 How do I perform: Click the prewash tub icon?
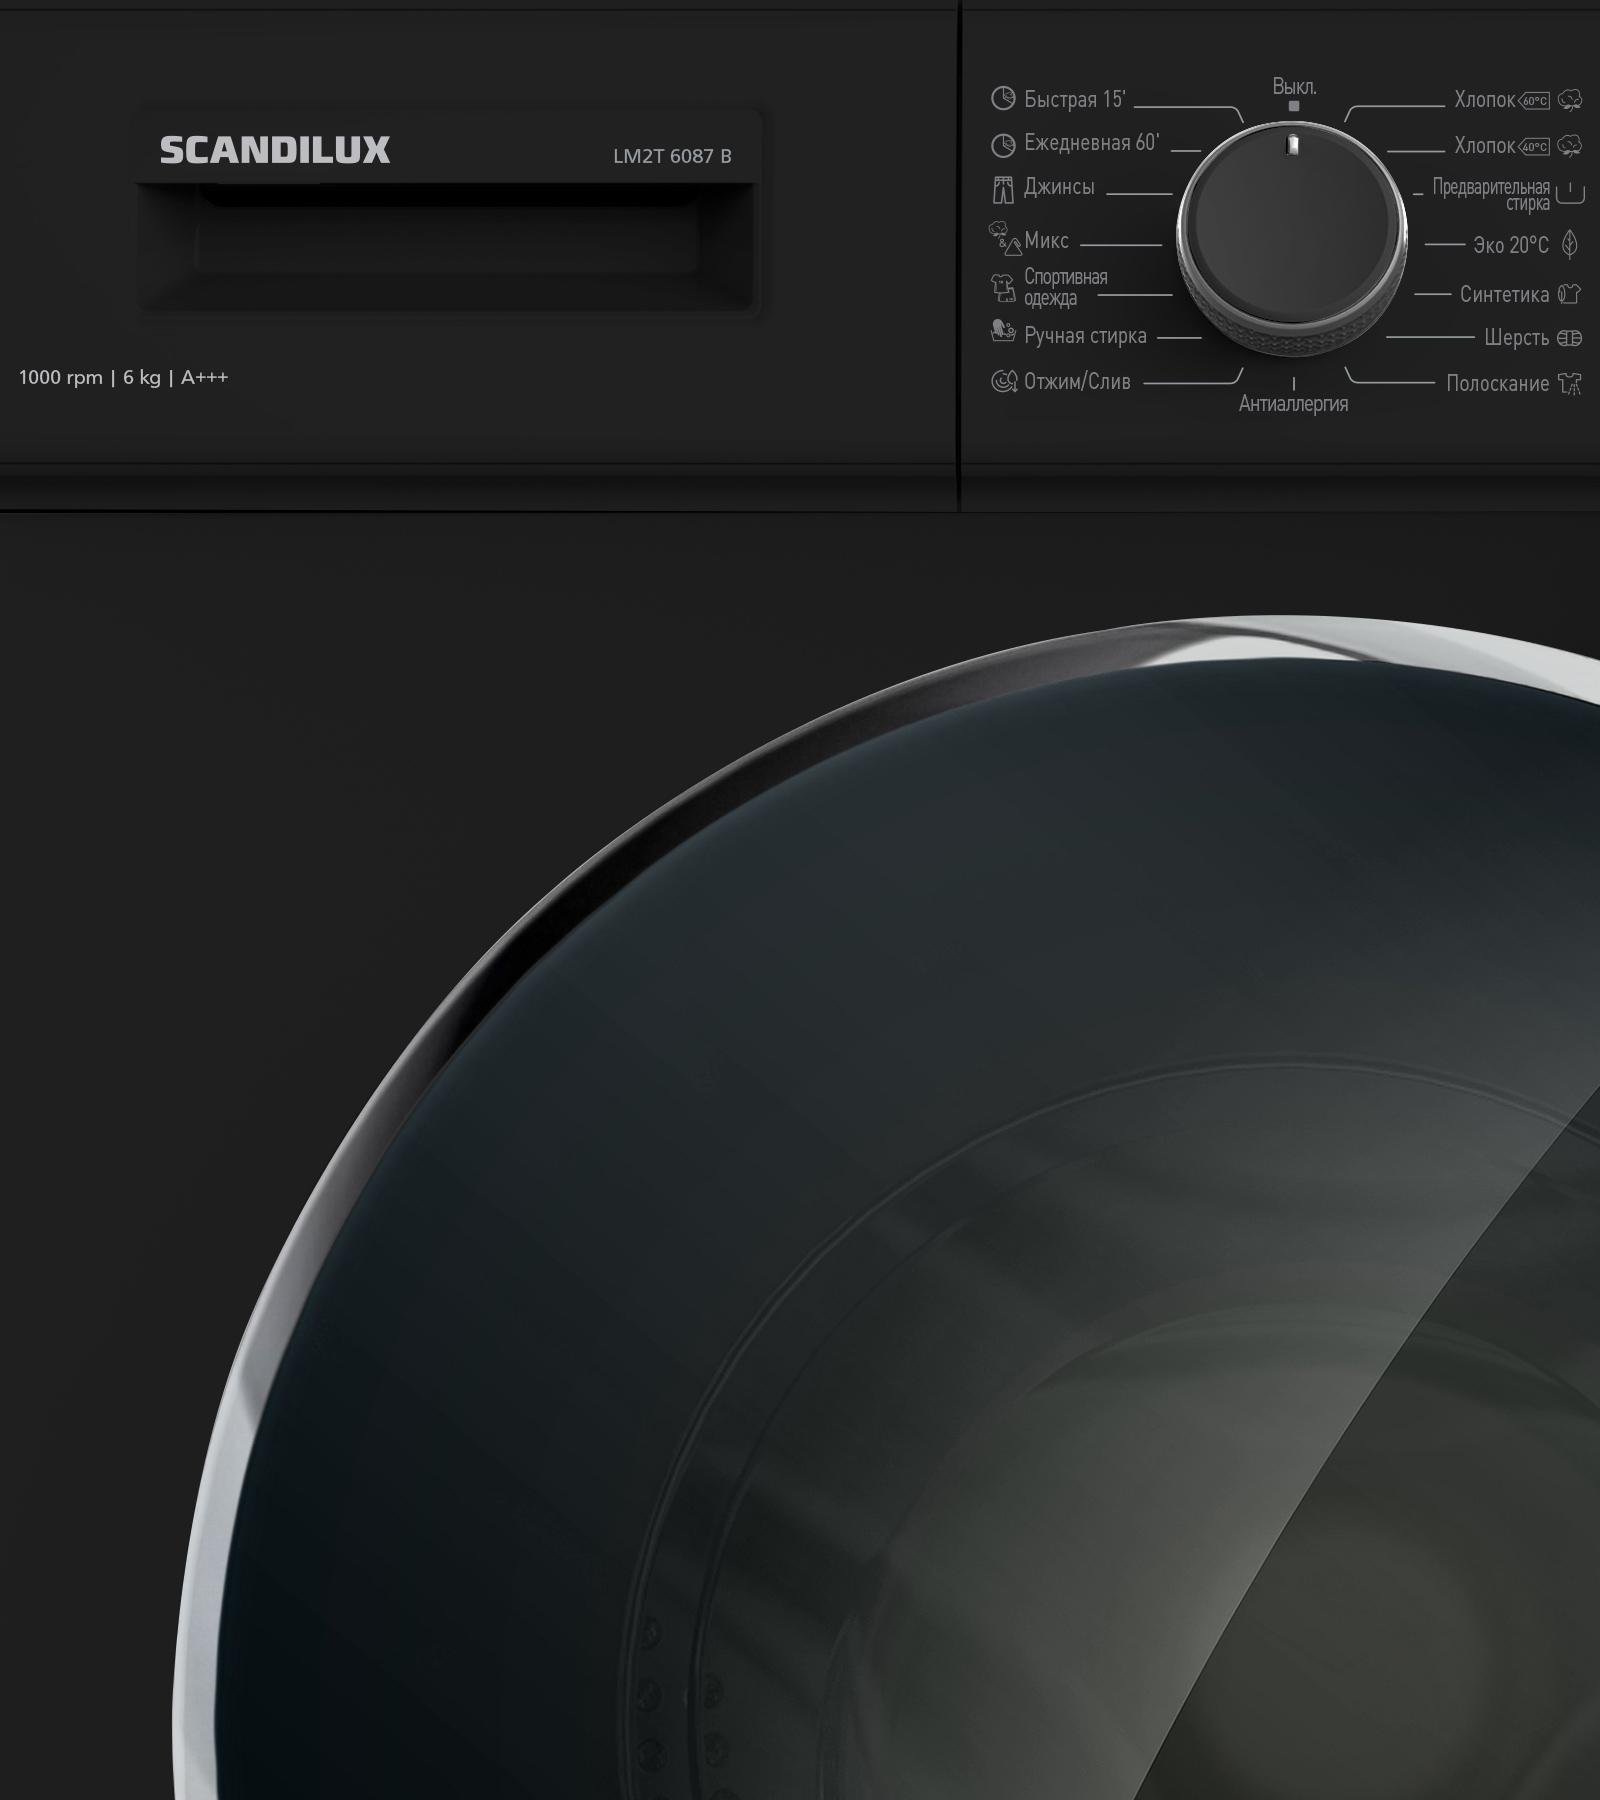(x=1570, y=193)
